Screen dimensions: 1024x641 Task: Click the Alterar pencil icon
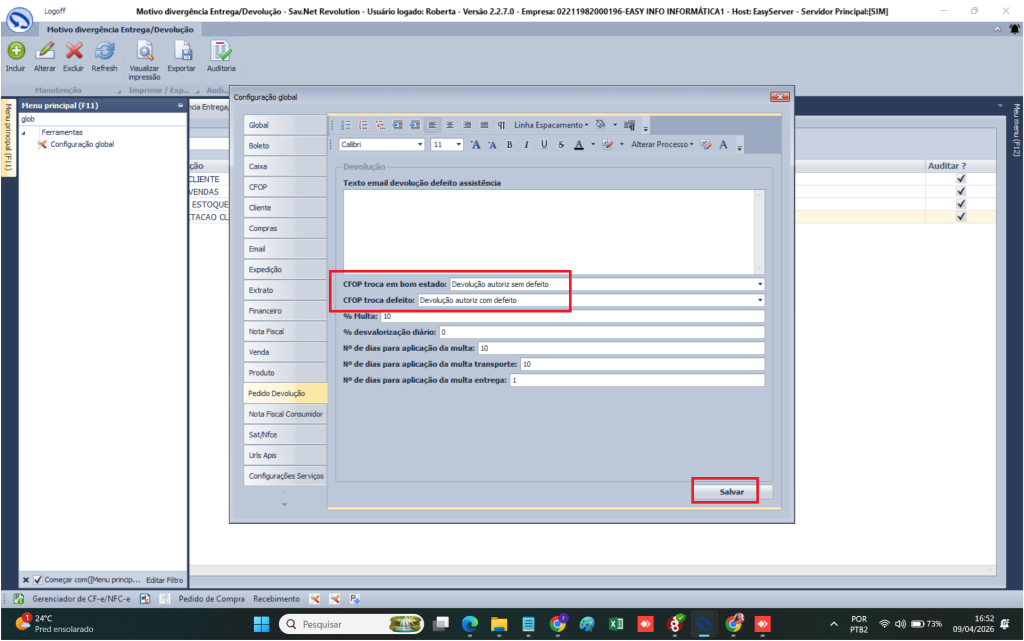[x=45, y=51]
